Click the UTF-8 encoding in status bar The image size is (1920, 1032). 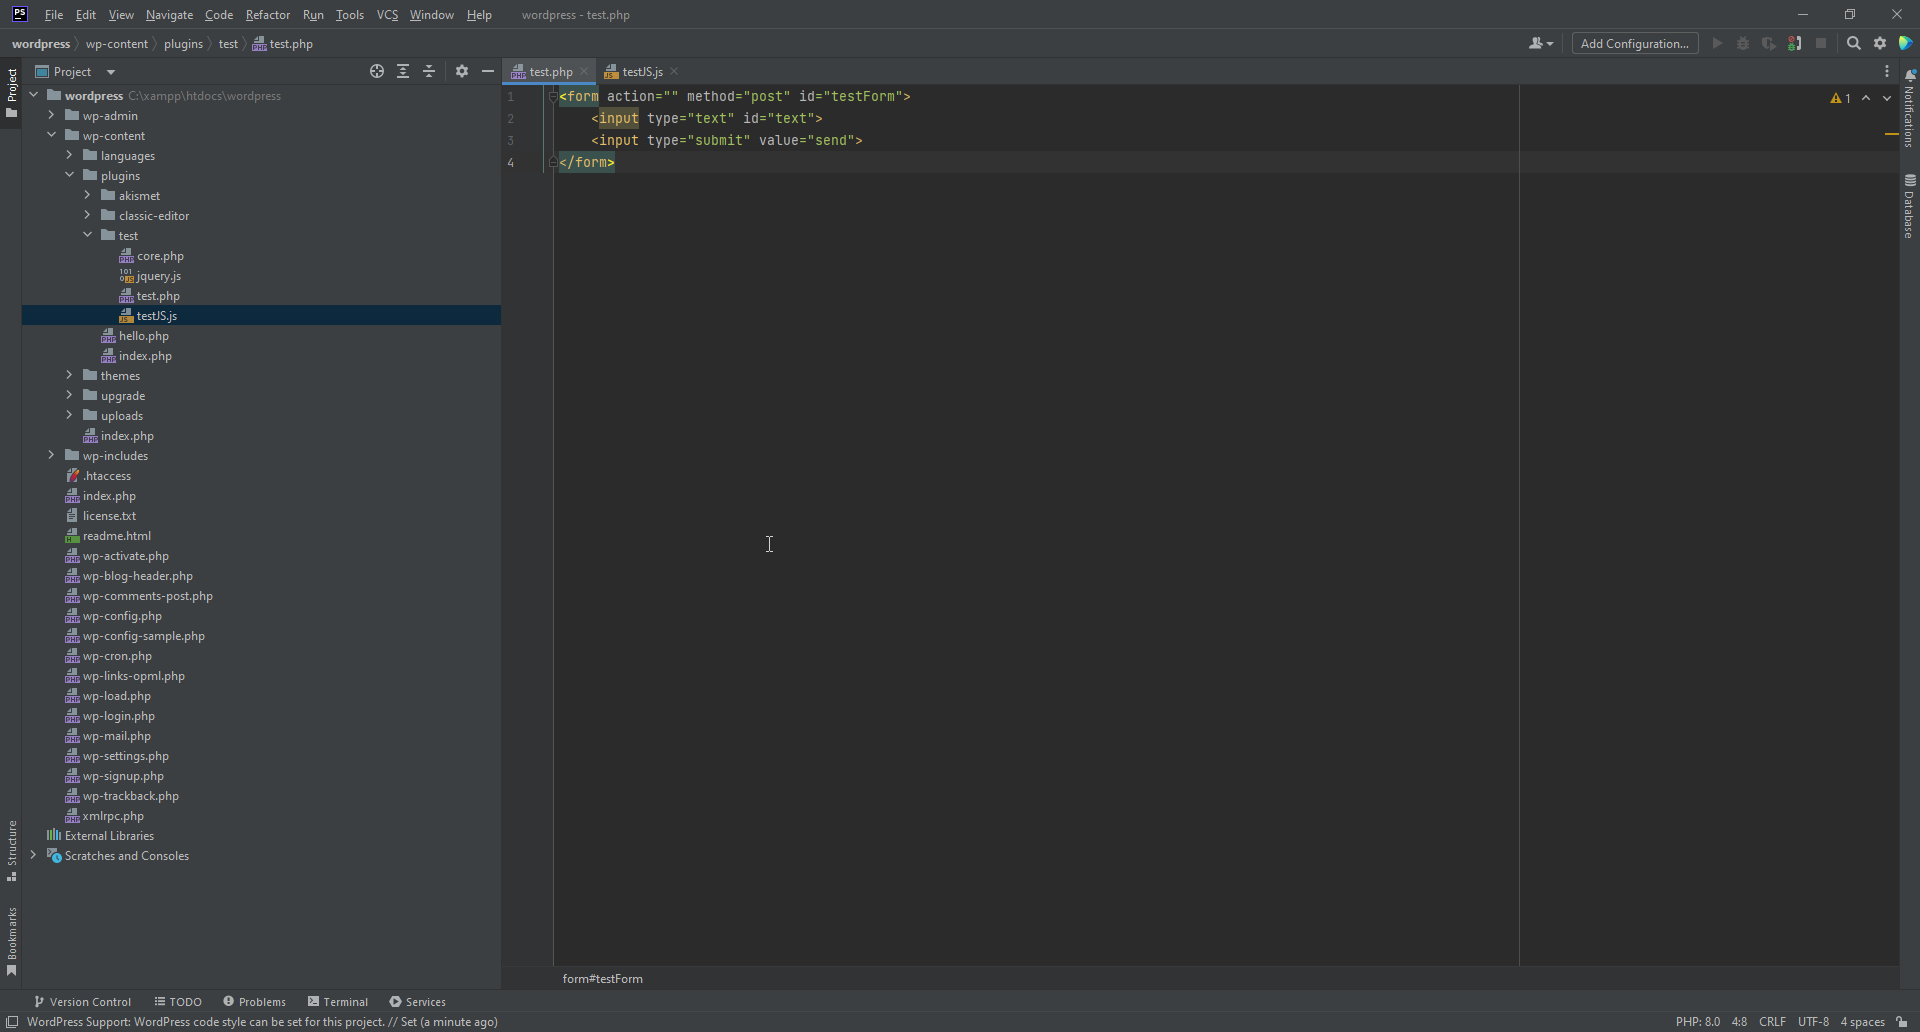pos(1813,1022)
